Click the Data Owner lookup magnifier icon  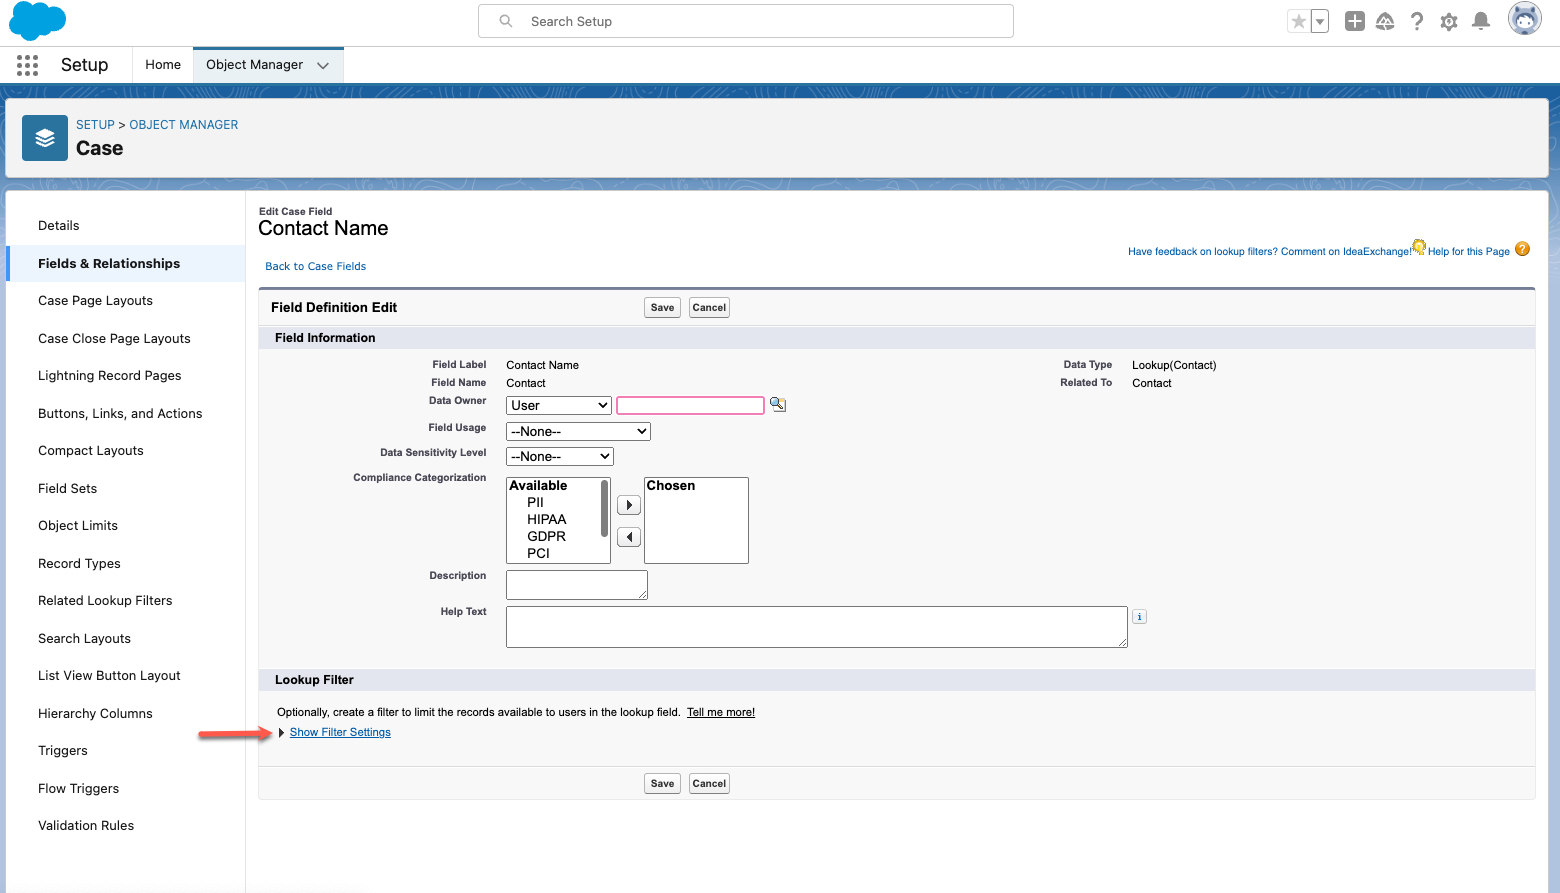[x=778, y=405]
